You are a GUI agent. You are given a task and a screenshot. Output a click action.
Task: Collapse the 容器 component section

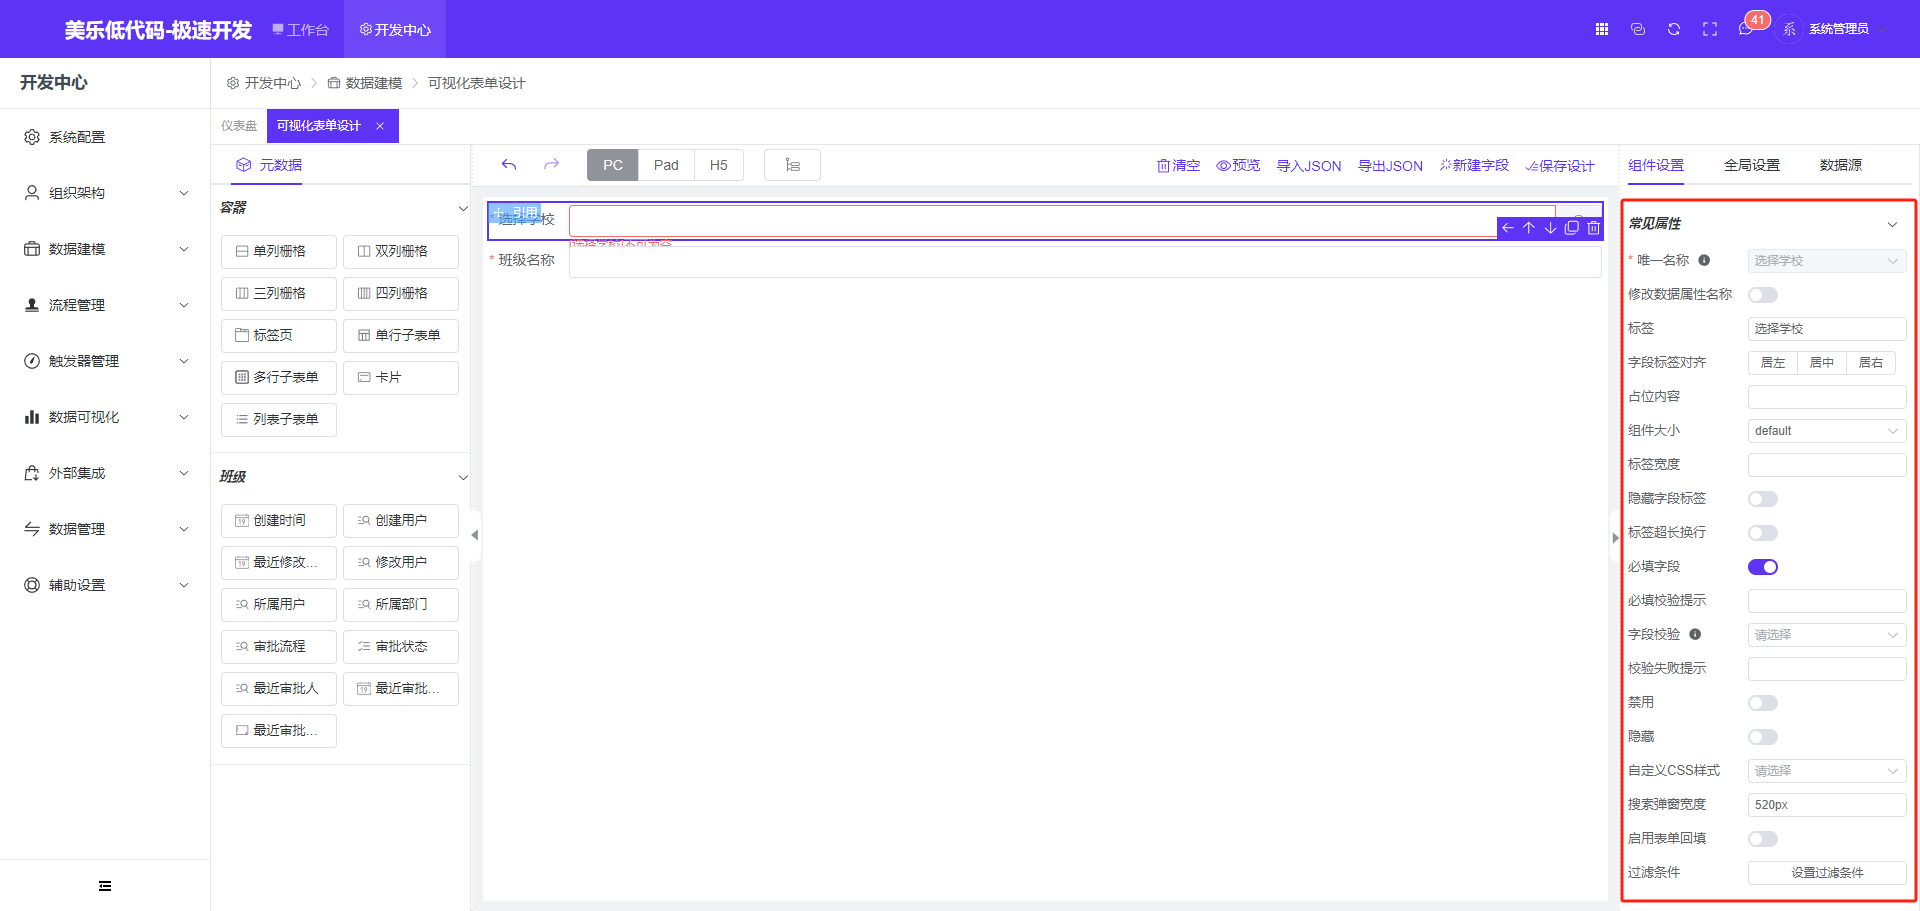coord(462,208)
